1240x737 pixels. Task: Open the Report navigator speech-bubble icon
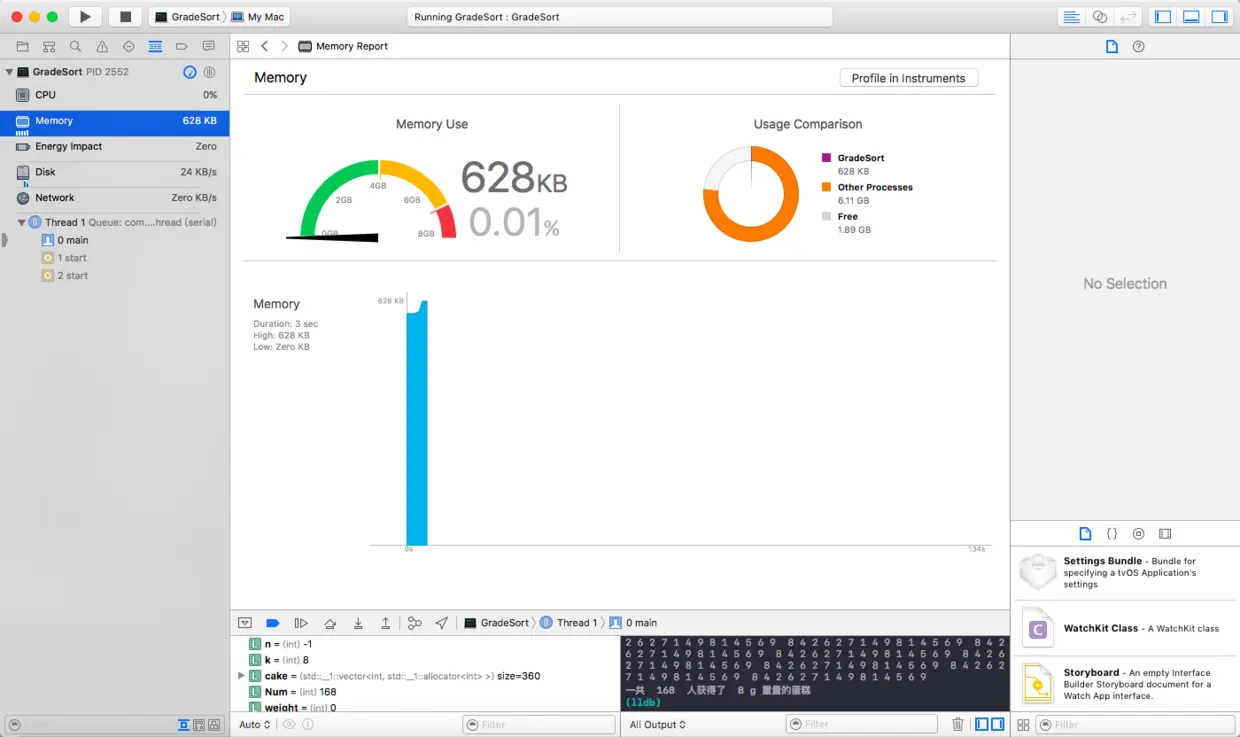208,46
